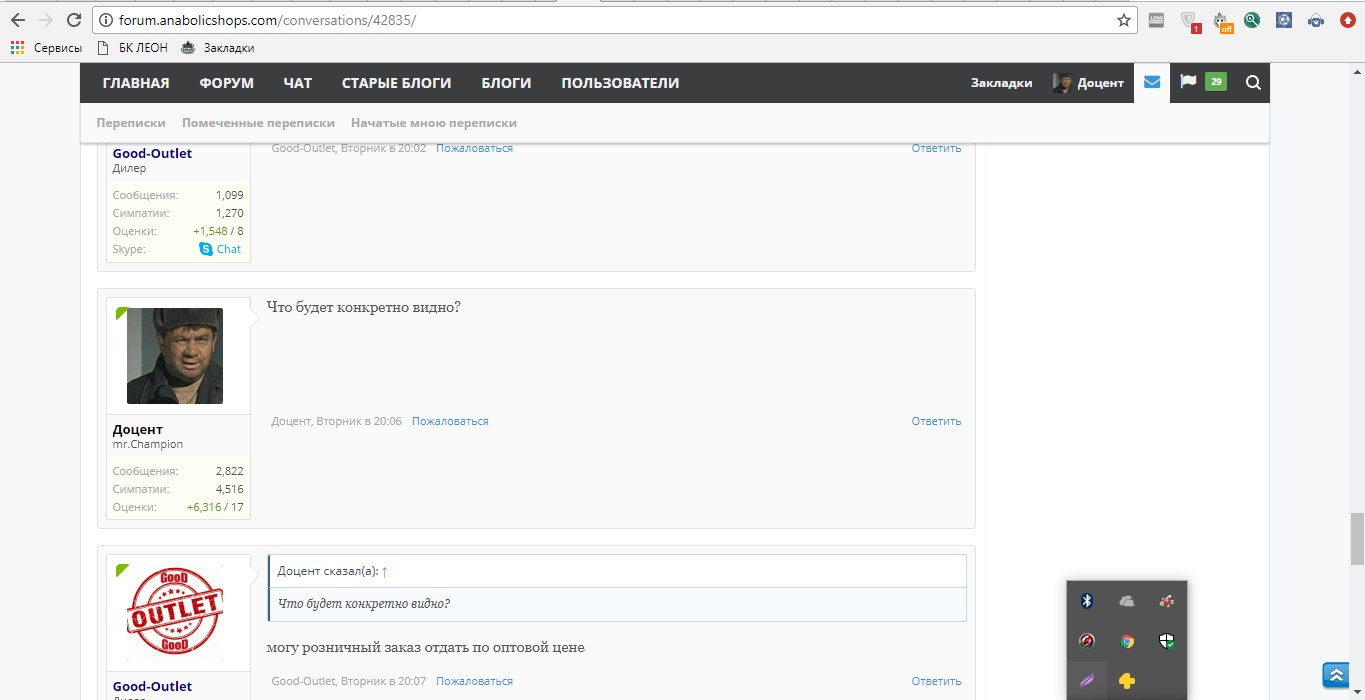
Task: Open the forum search magnifier icon
Action: point(1253,83)
